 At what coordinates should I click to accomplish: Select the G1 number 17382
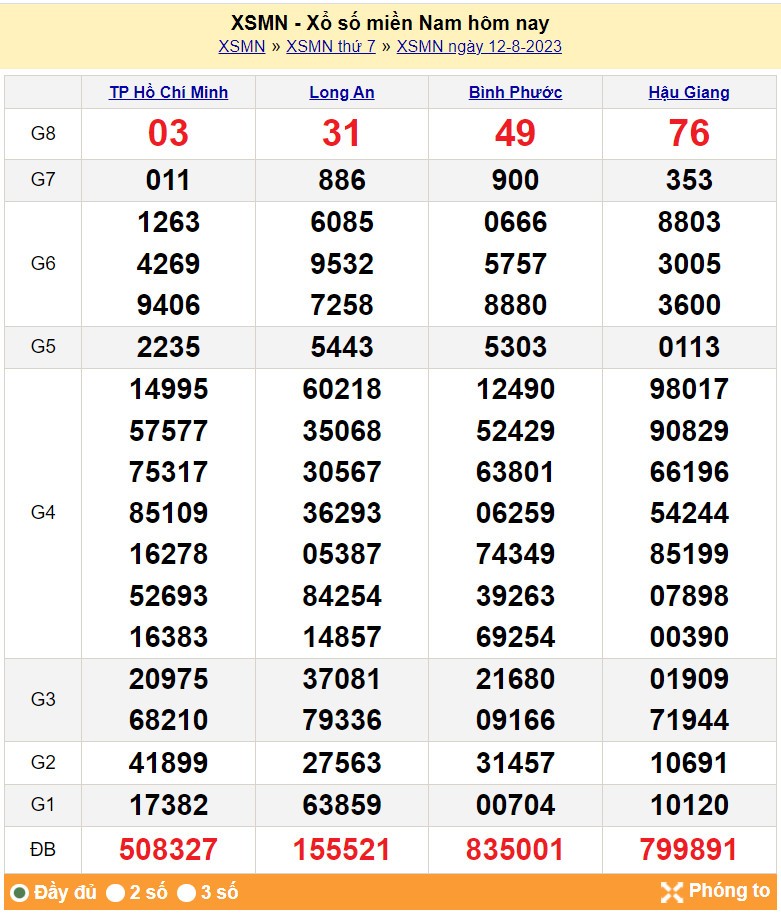168,805
